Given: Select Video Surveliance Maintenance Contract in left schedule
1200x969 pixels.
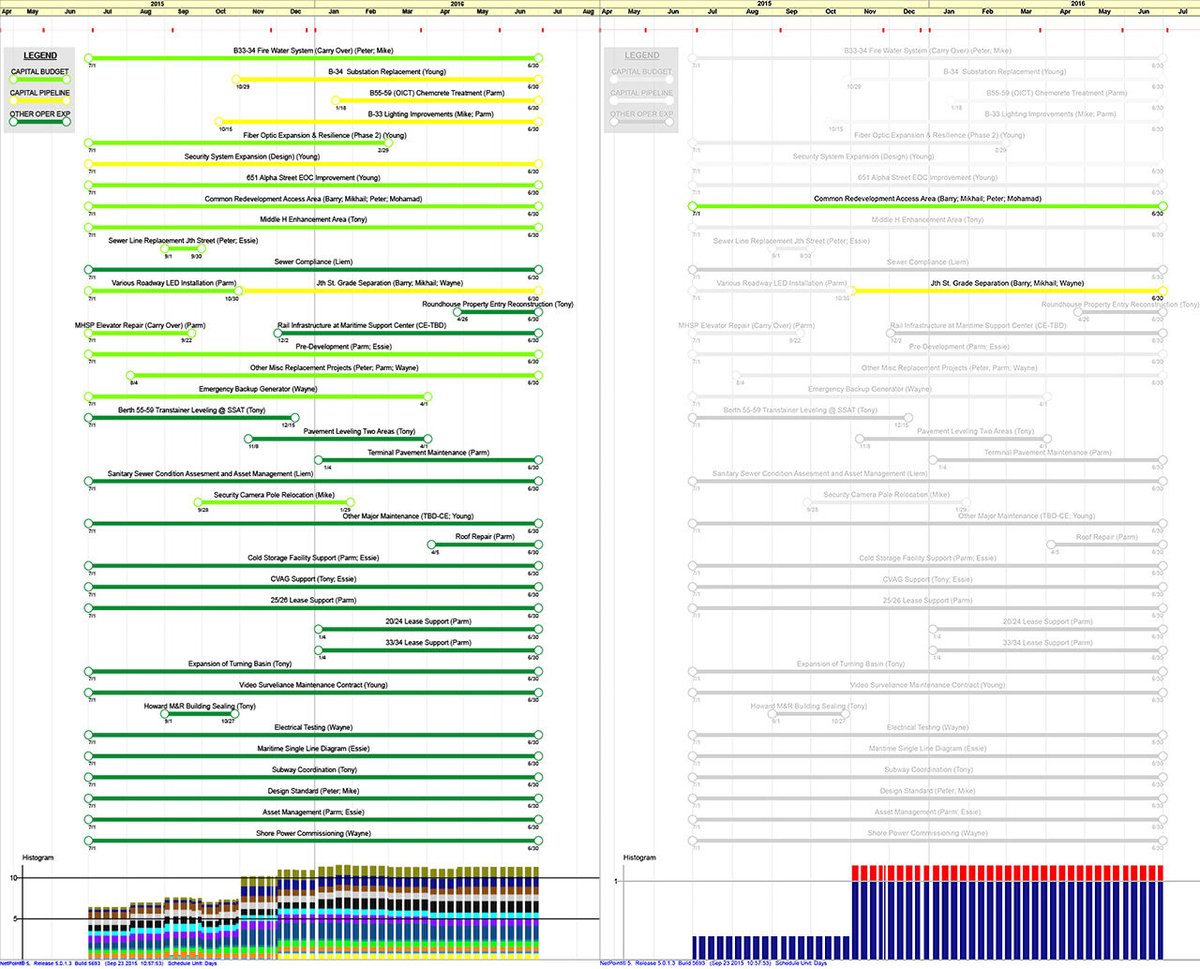Looking at the screenshot, I should [313, 693].
